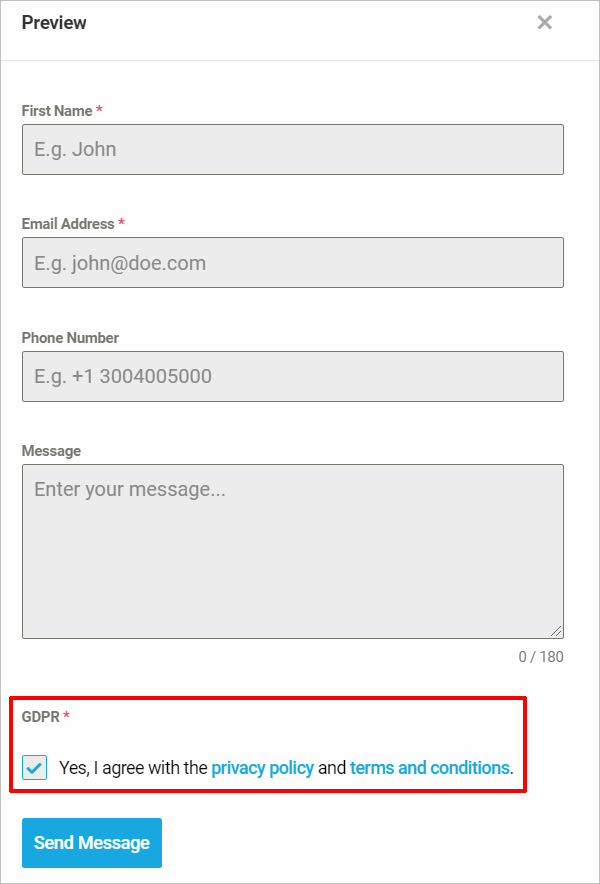Uncheck the GDPR agreement checkbox

(x=35, y=768)
